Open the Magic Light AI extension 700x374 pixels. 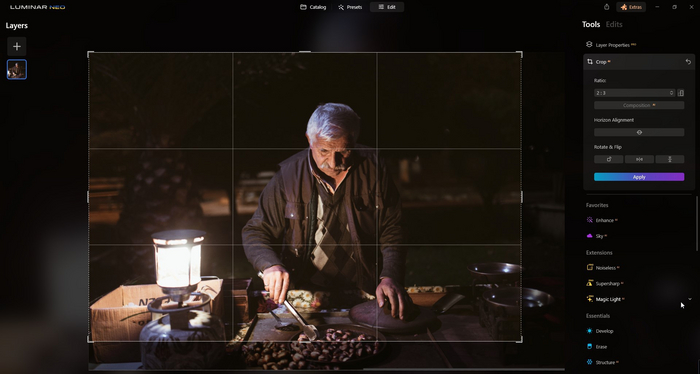[605, 299]
